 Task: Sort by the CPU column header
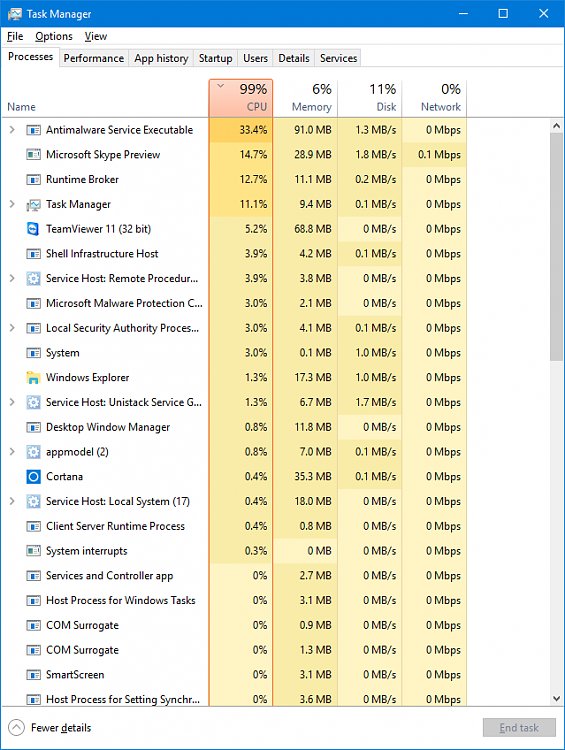coord(241,98)
